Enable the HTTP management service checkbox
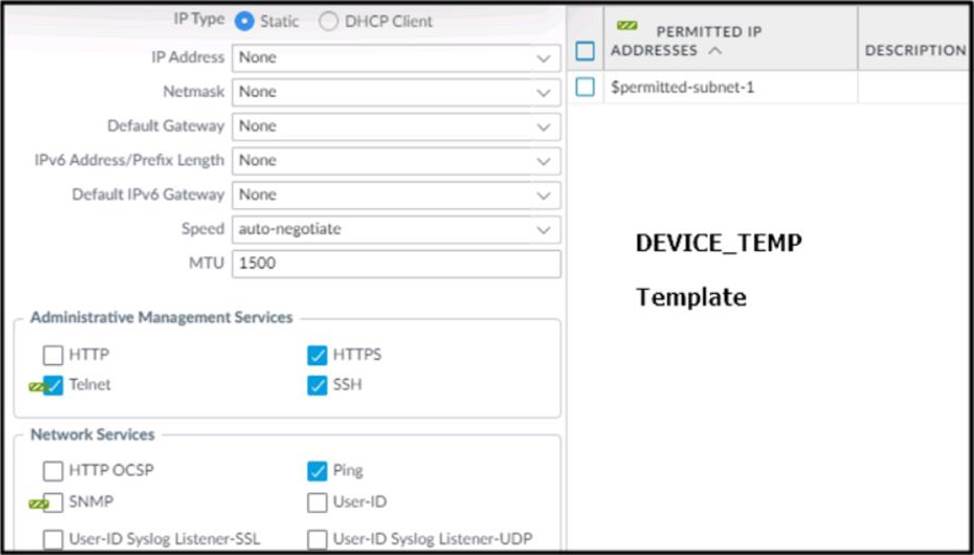The height and width of the screenshot is (555, 974). coord(53,355)
